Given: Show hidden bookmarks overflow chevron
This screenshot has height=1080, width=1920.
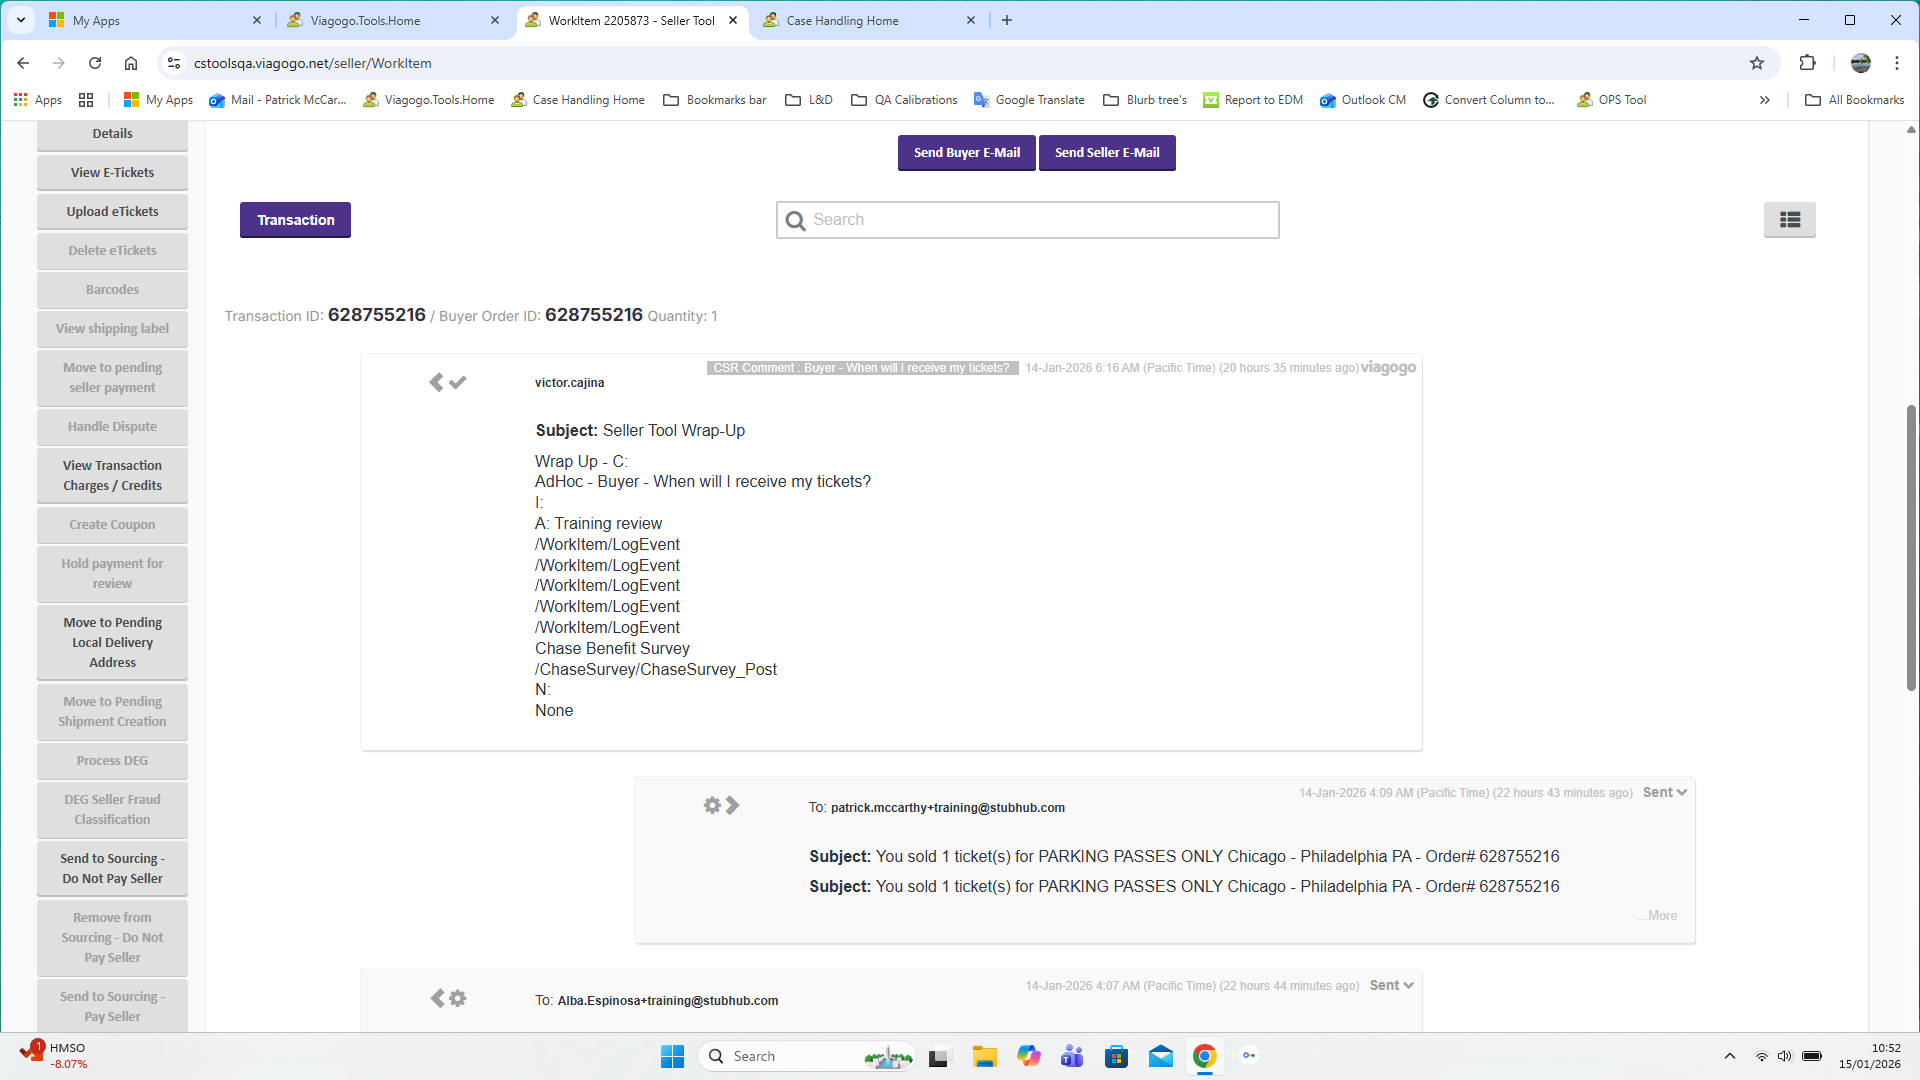Looking at the screenshot, I should [x=1765, y=100].
